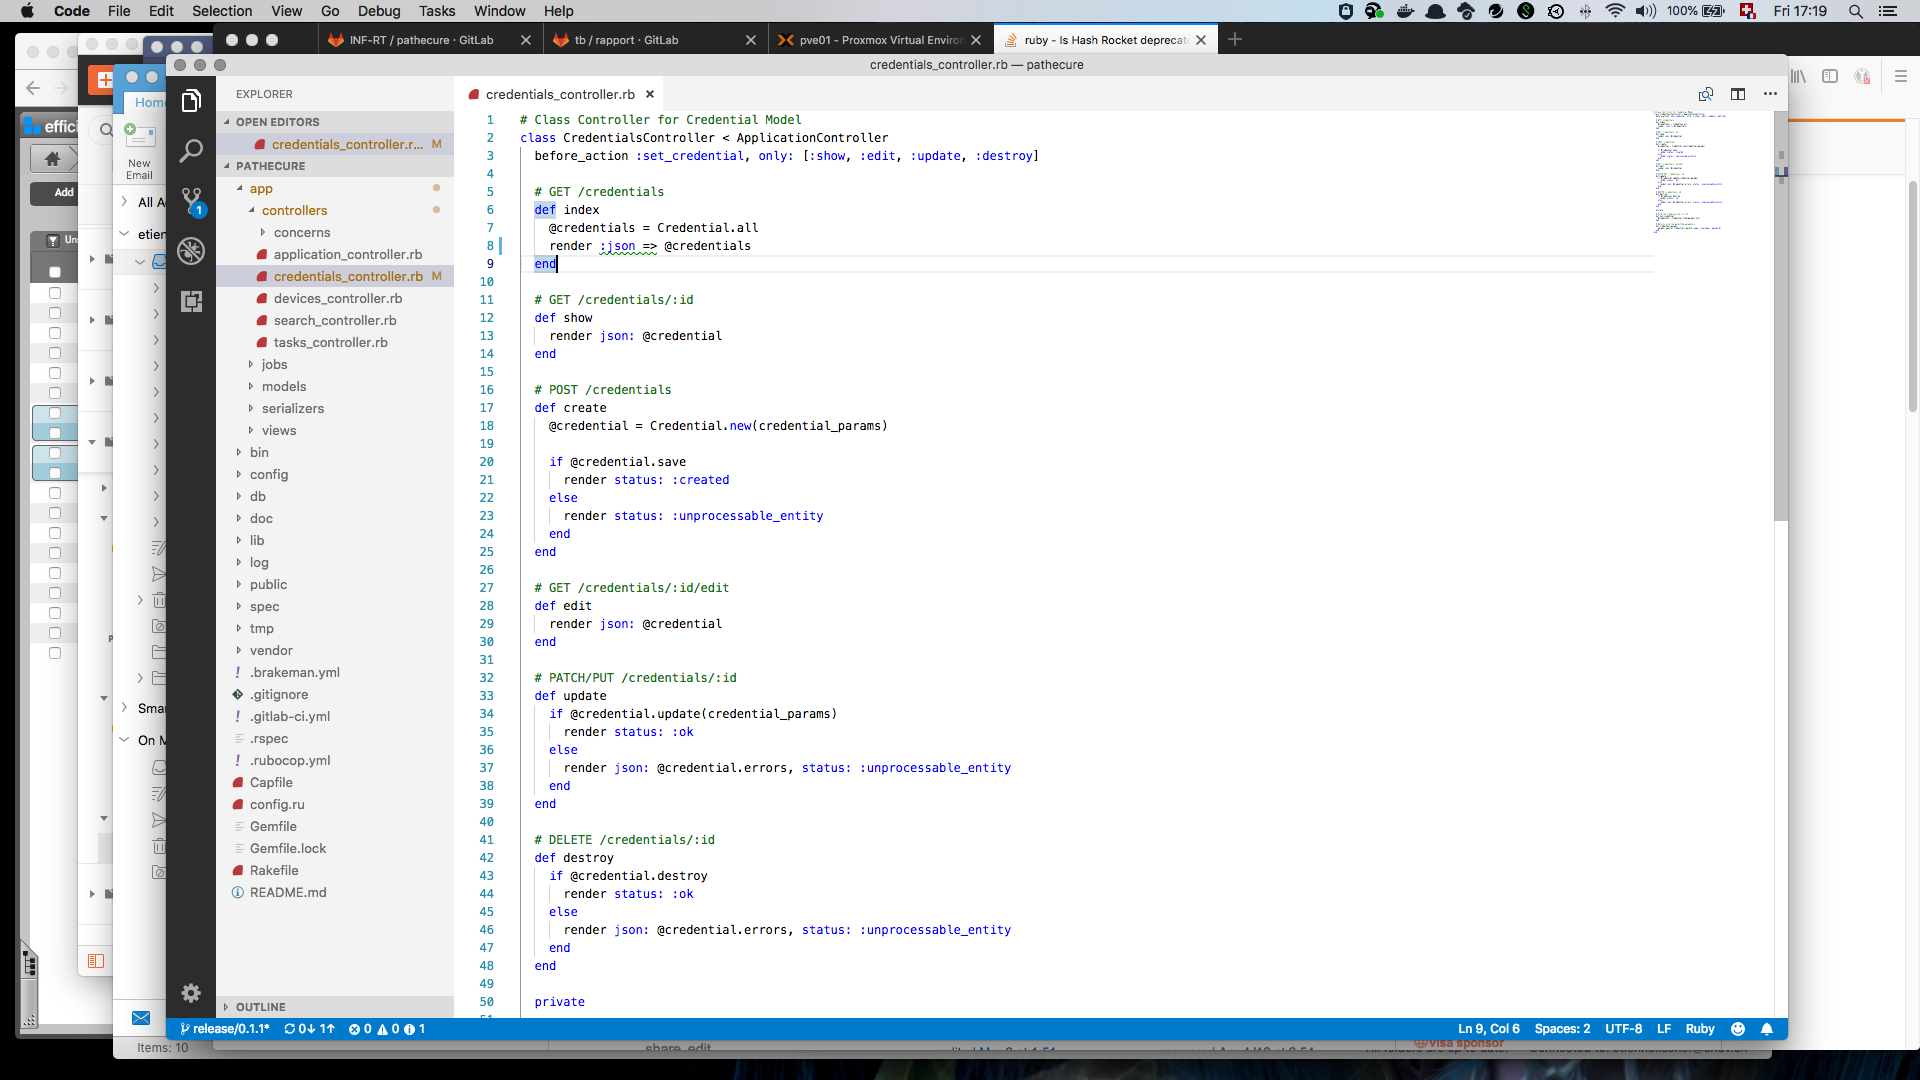Click the split editor icon

[1738, 94]
